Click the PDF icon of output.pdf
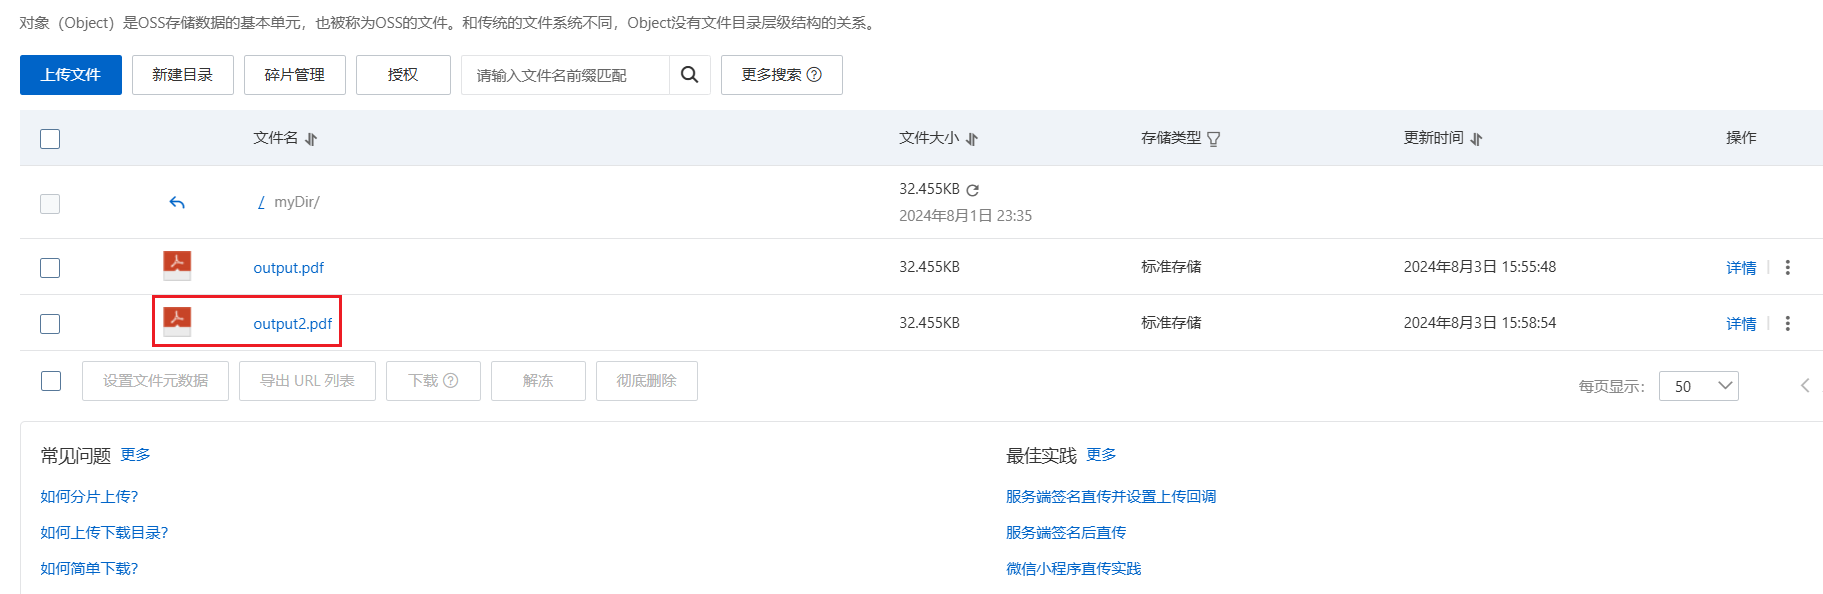Screen dimensions: 1823x594 pyautogui.click(x=177, y=265)
